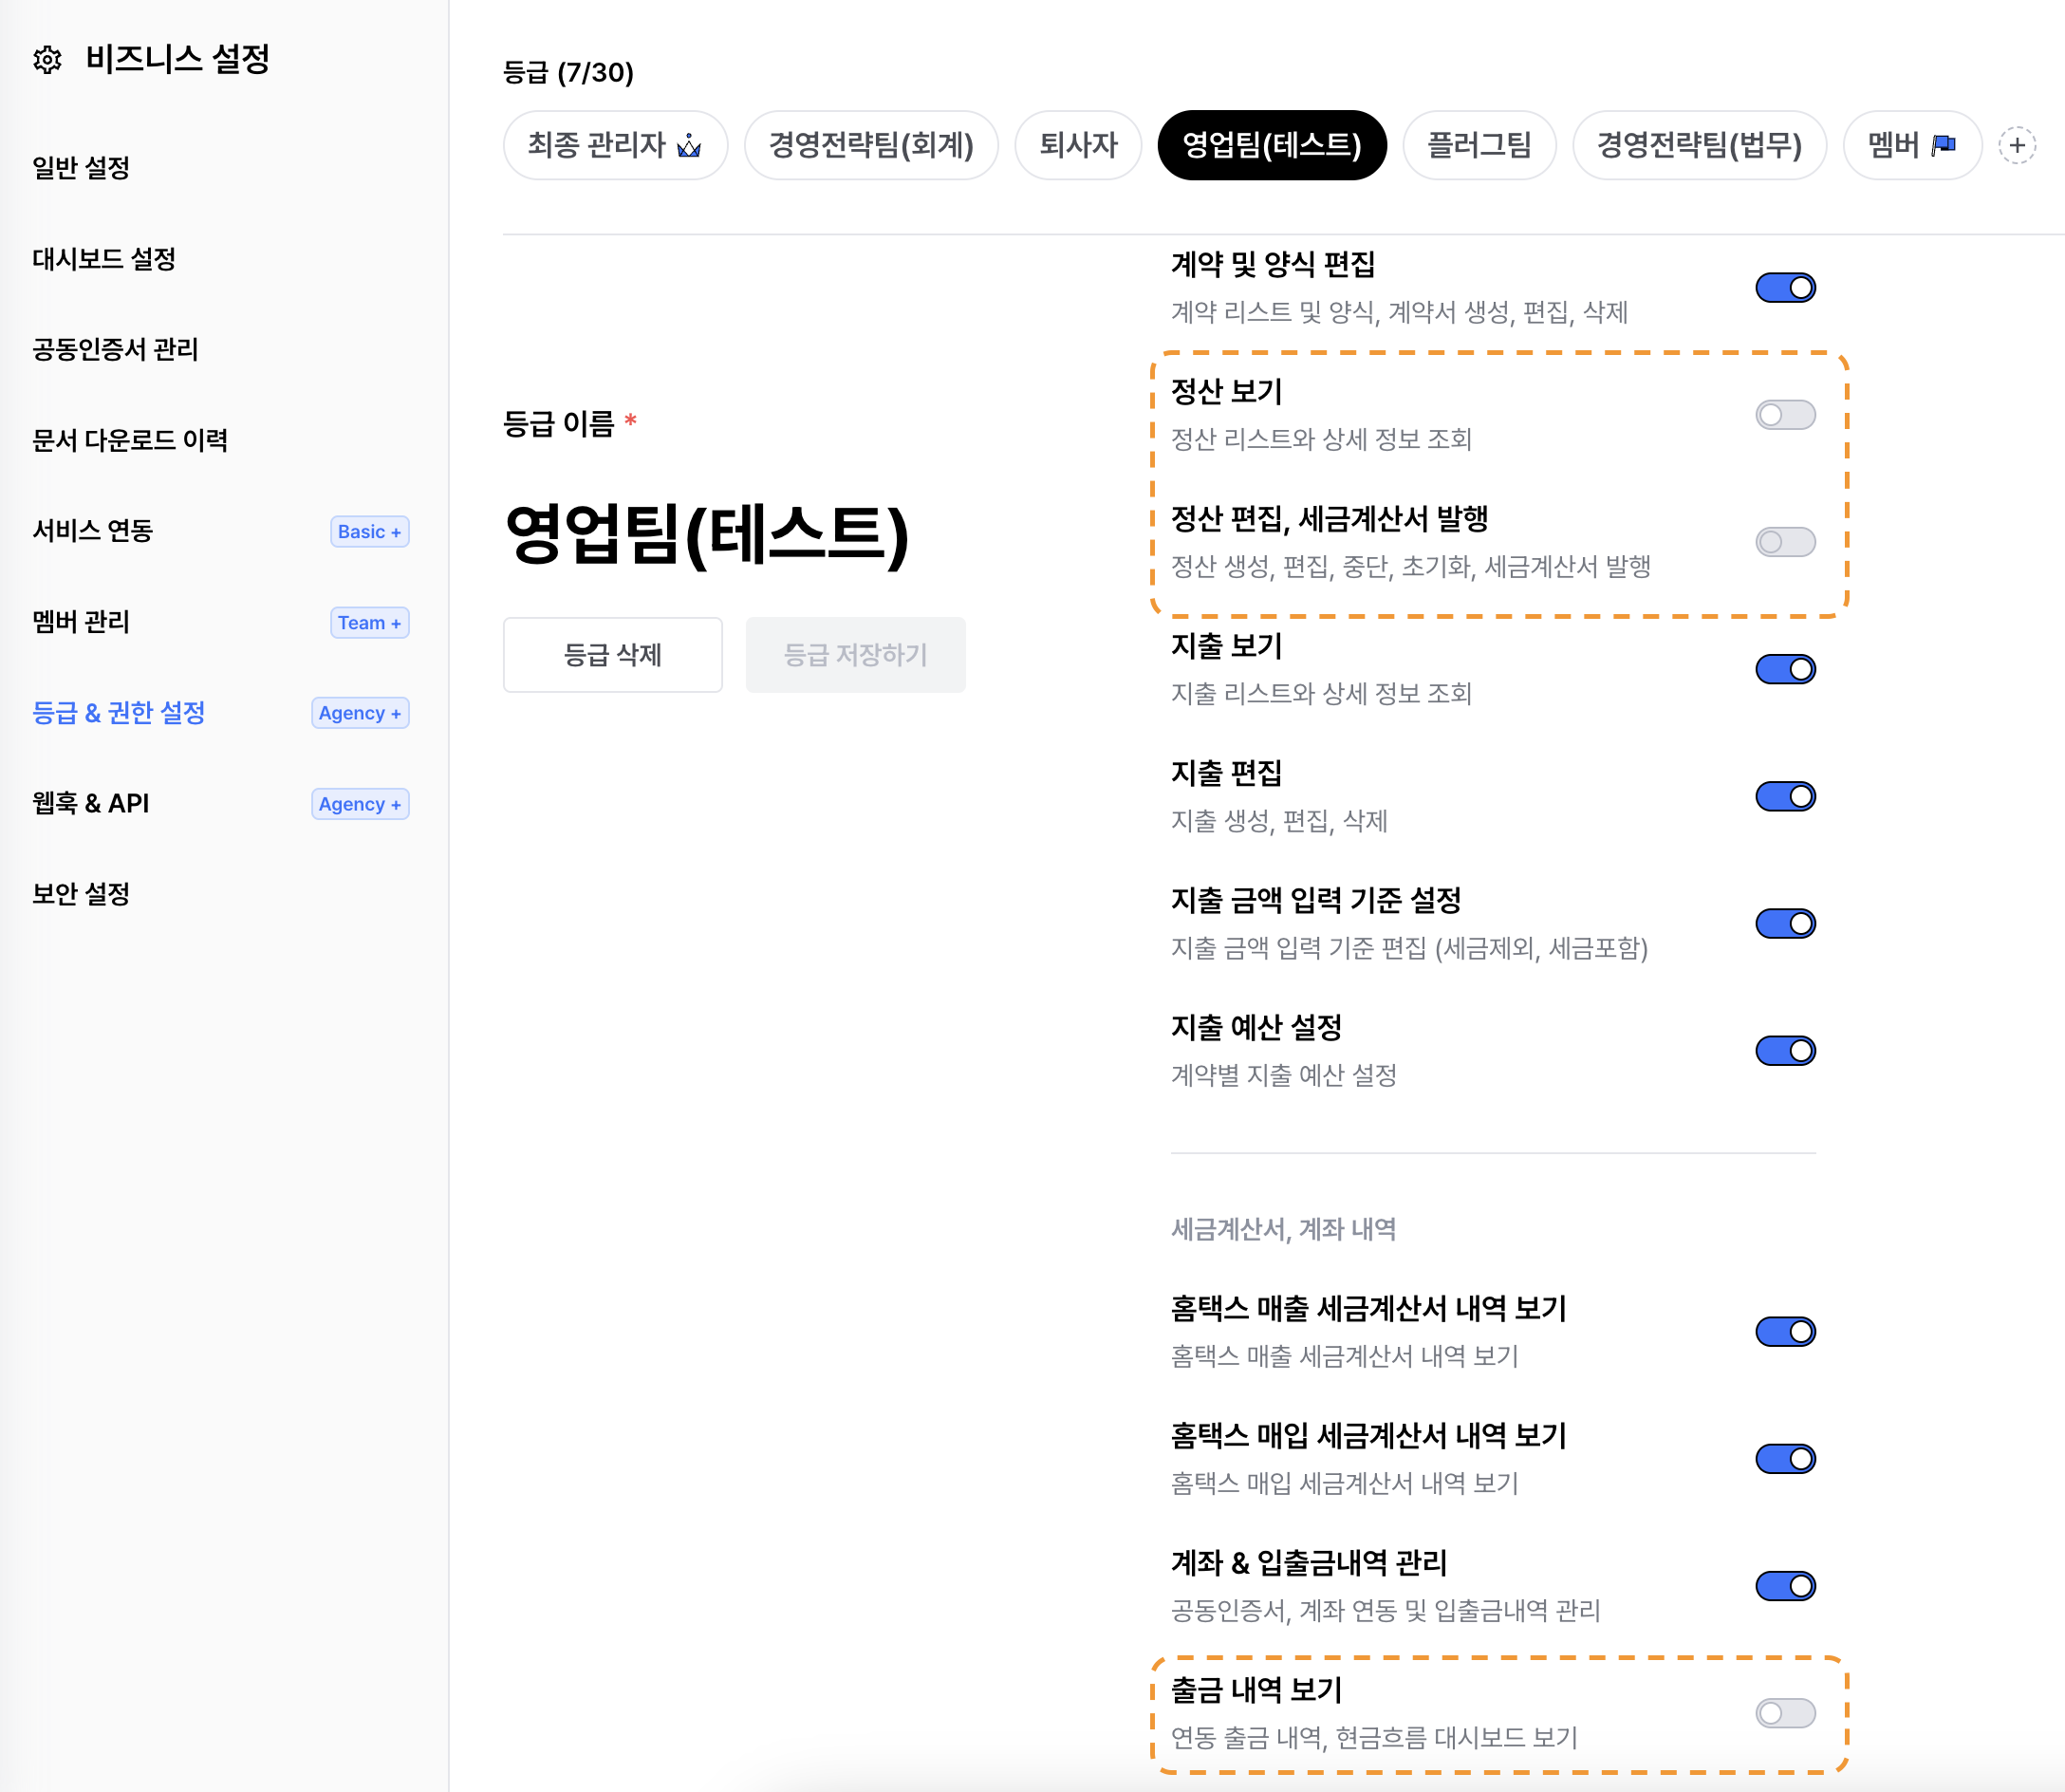Viewport: 2065px width, 1792px height.
Task: Click the grade name field 영업팀(테스트)
Action: (706, 535)
